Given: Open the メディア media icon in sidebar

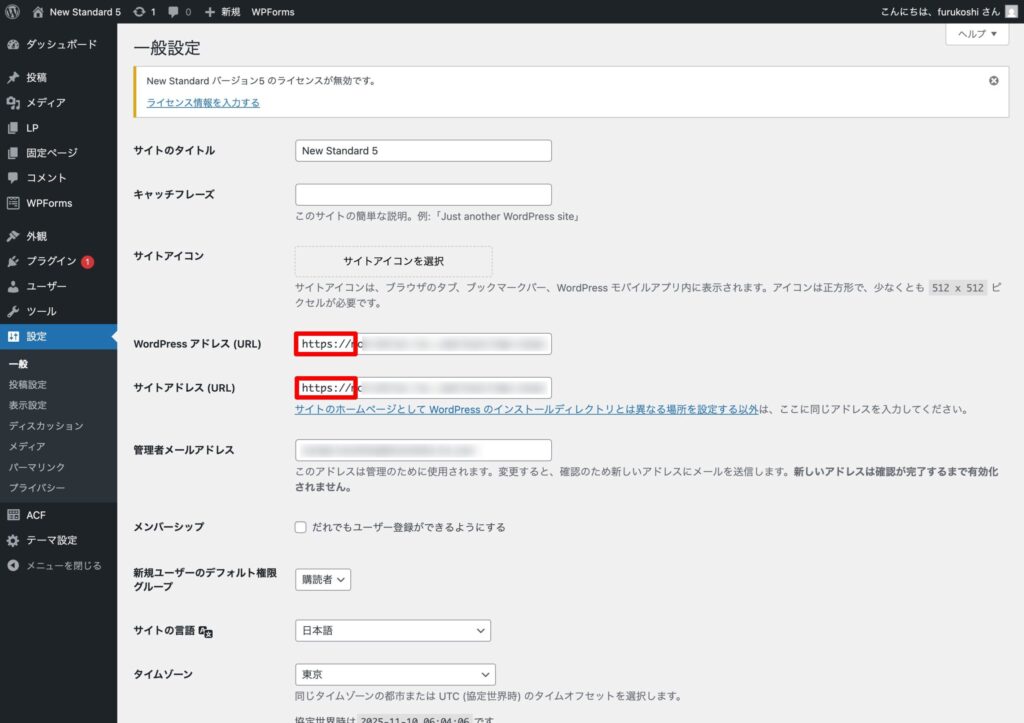Looking at the screenshot, I should point(13,103).
